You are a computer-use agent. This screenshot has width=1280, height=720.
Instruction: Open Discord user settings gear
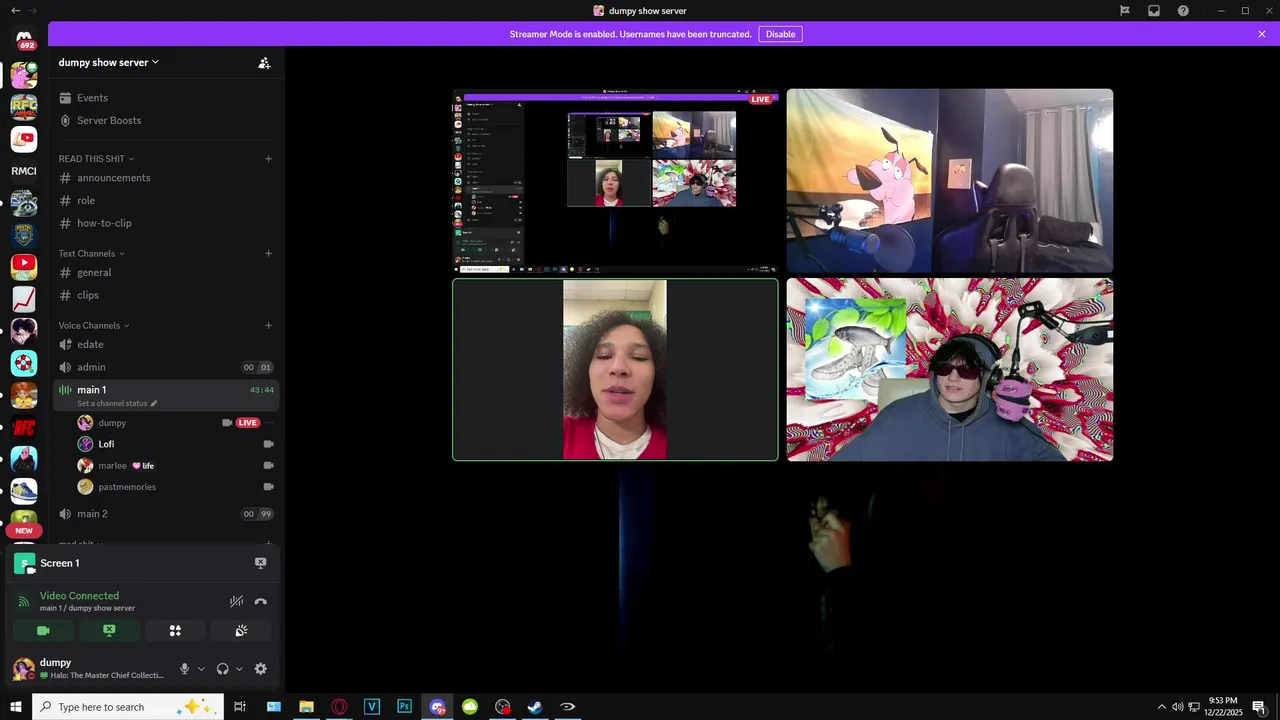point(260,669)
